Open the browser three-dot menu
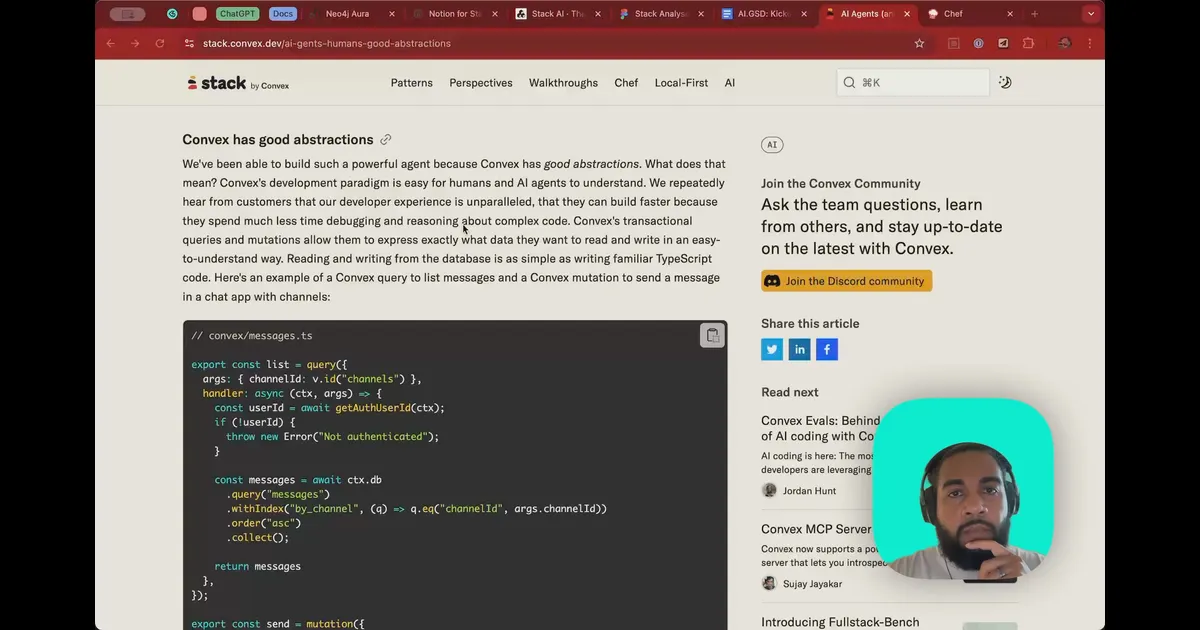1200x630 pixels. point(1089,43)
